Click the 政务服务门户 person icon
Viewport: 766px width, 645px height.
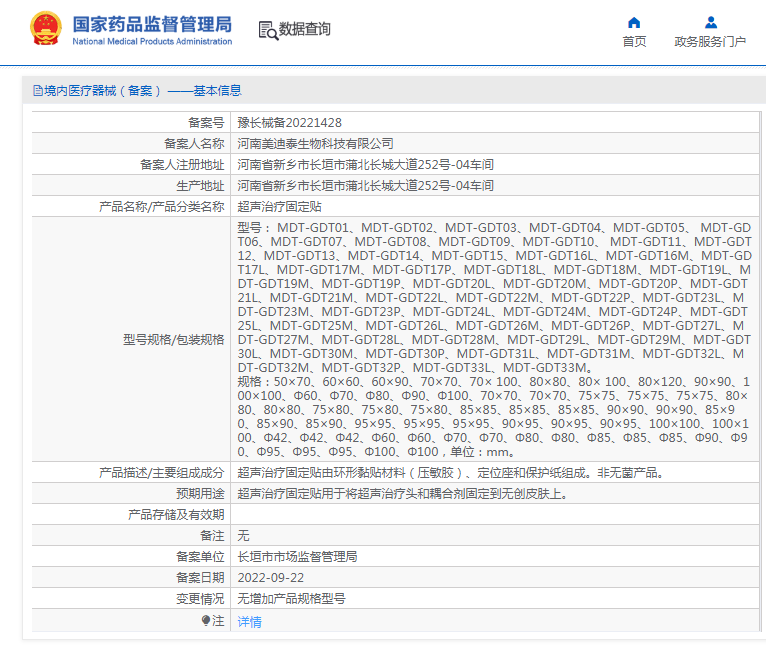711,22
